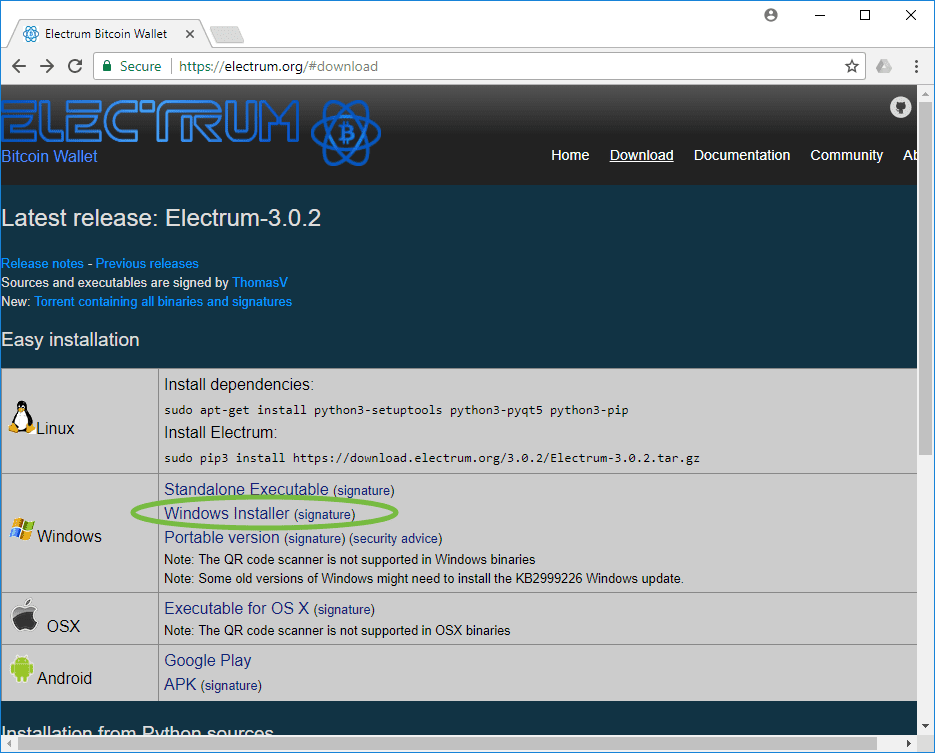Close the Electrum Bitcoin Wallet tab
The image size is (935, 753).
pyautogui.click(x=190, y=34)
